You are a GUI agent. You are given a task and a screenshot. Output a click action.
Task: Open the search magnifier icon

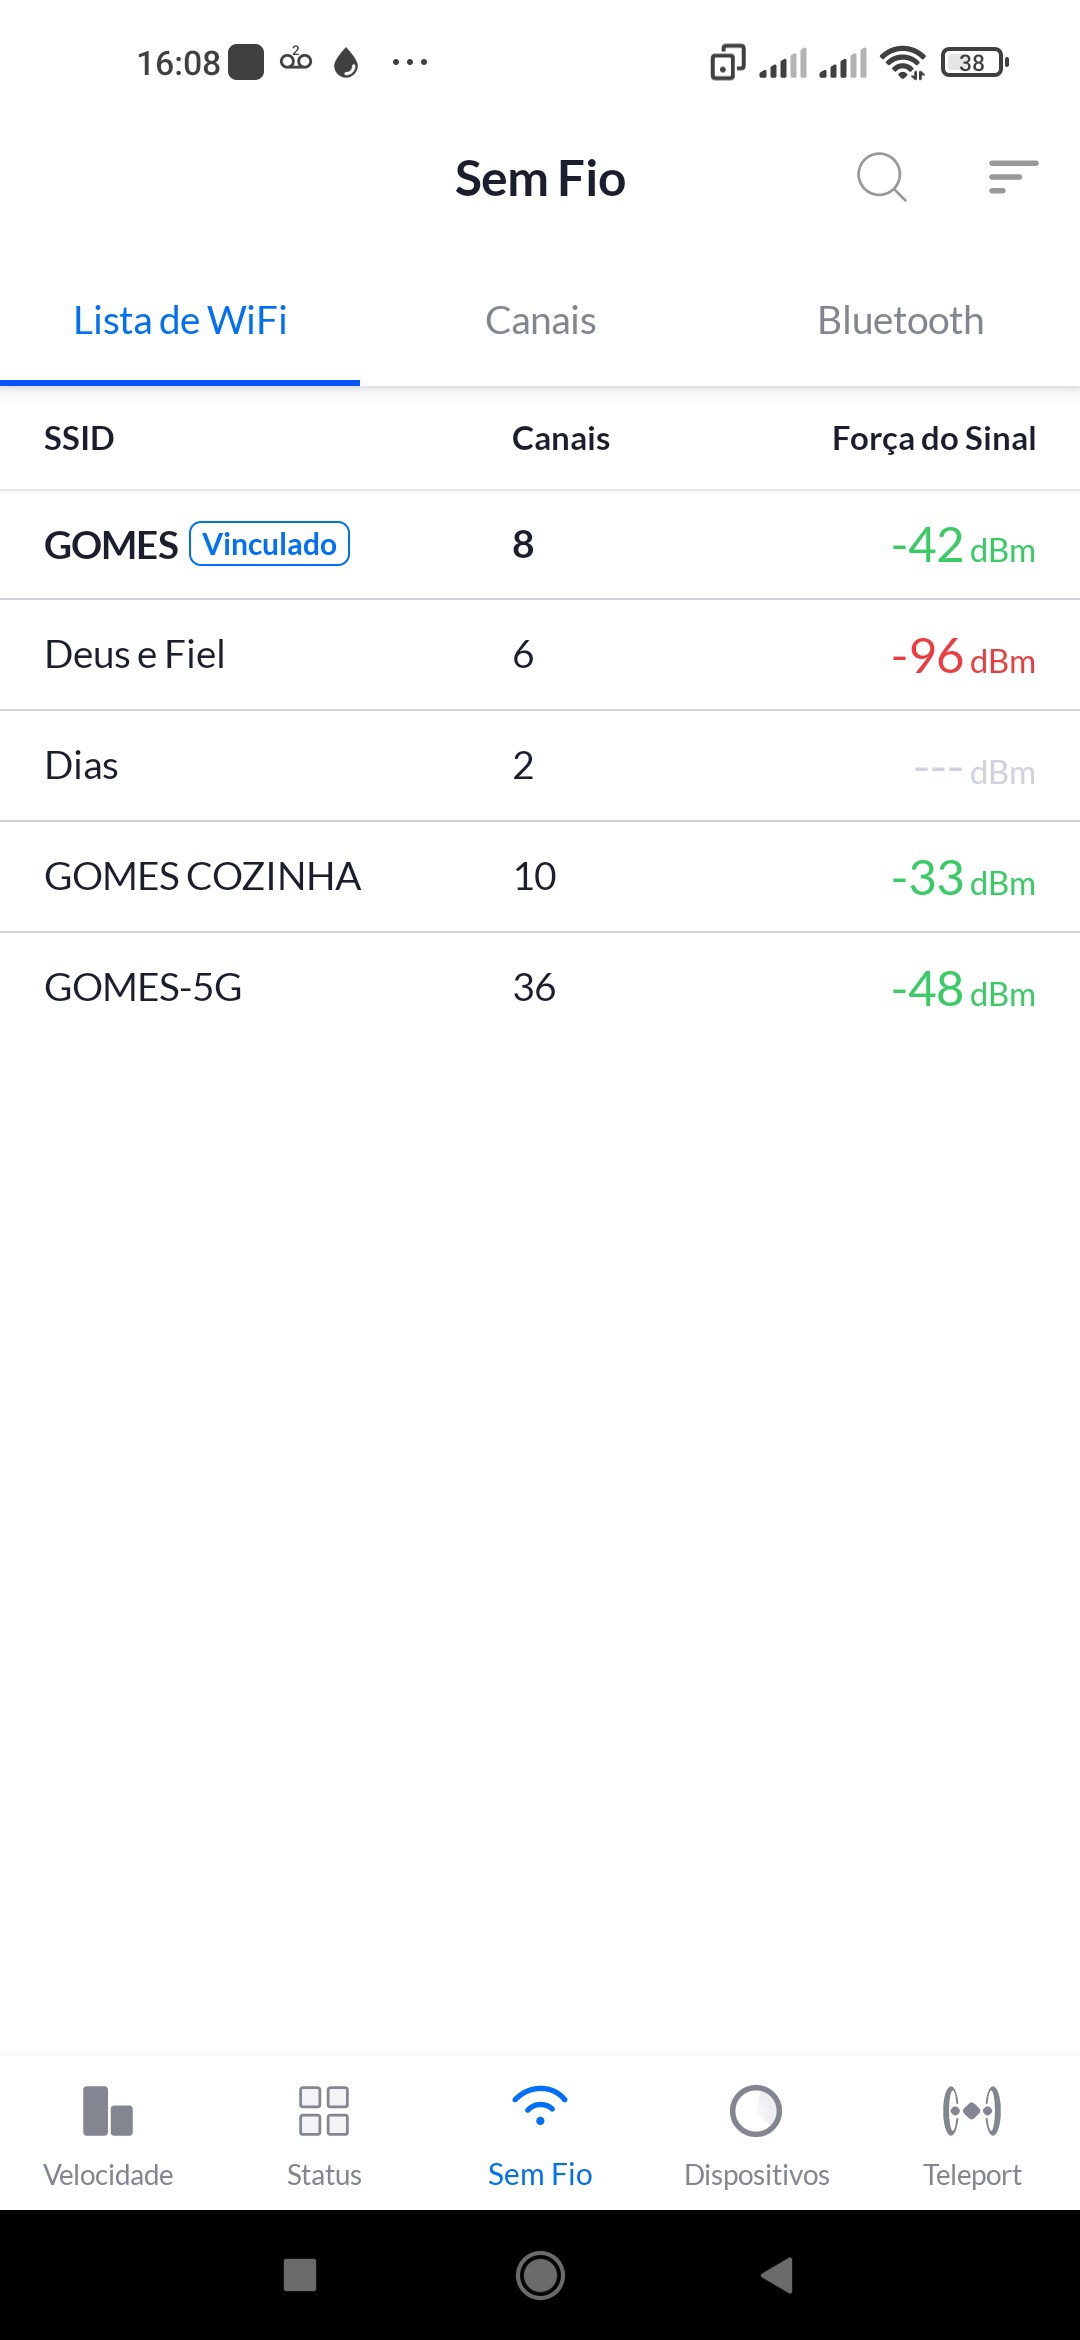tap(881, 178)
